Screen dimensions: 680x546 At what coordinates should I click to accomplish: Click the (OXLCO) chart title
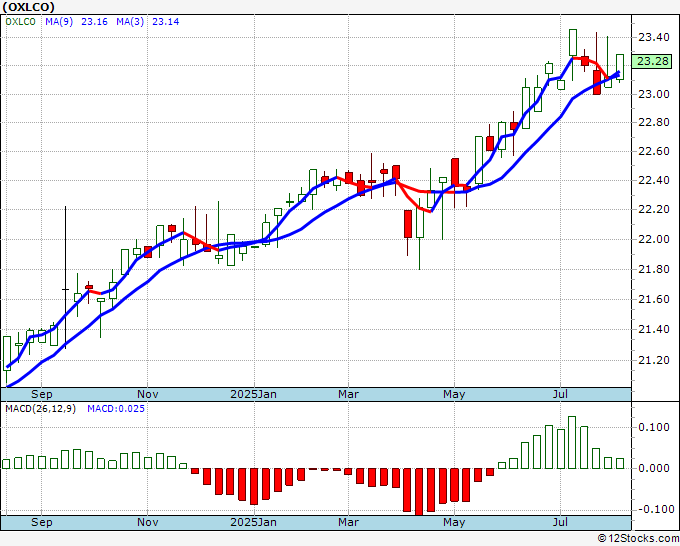coord(28,7)
